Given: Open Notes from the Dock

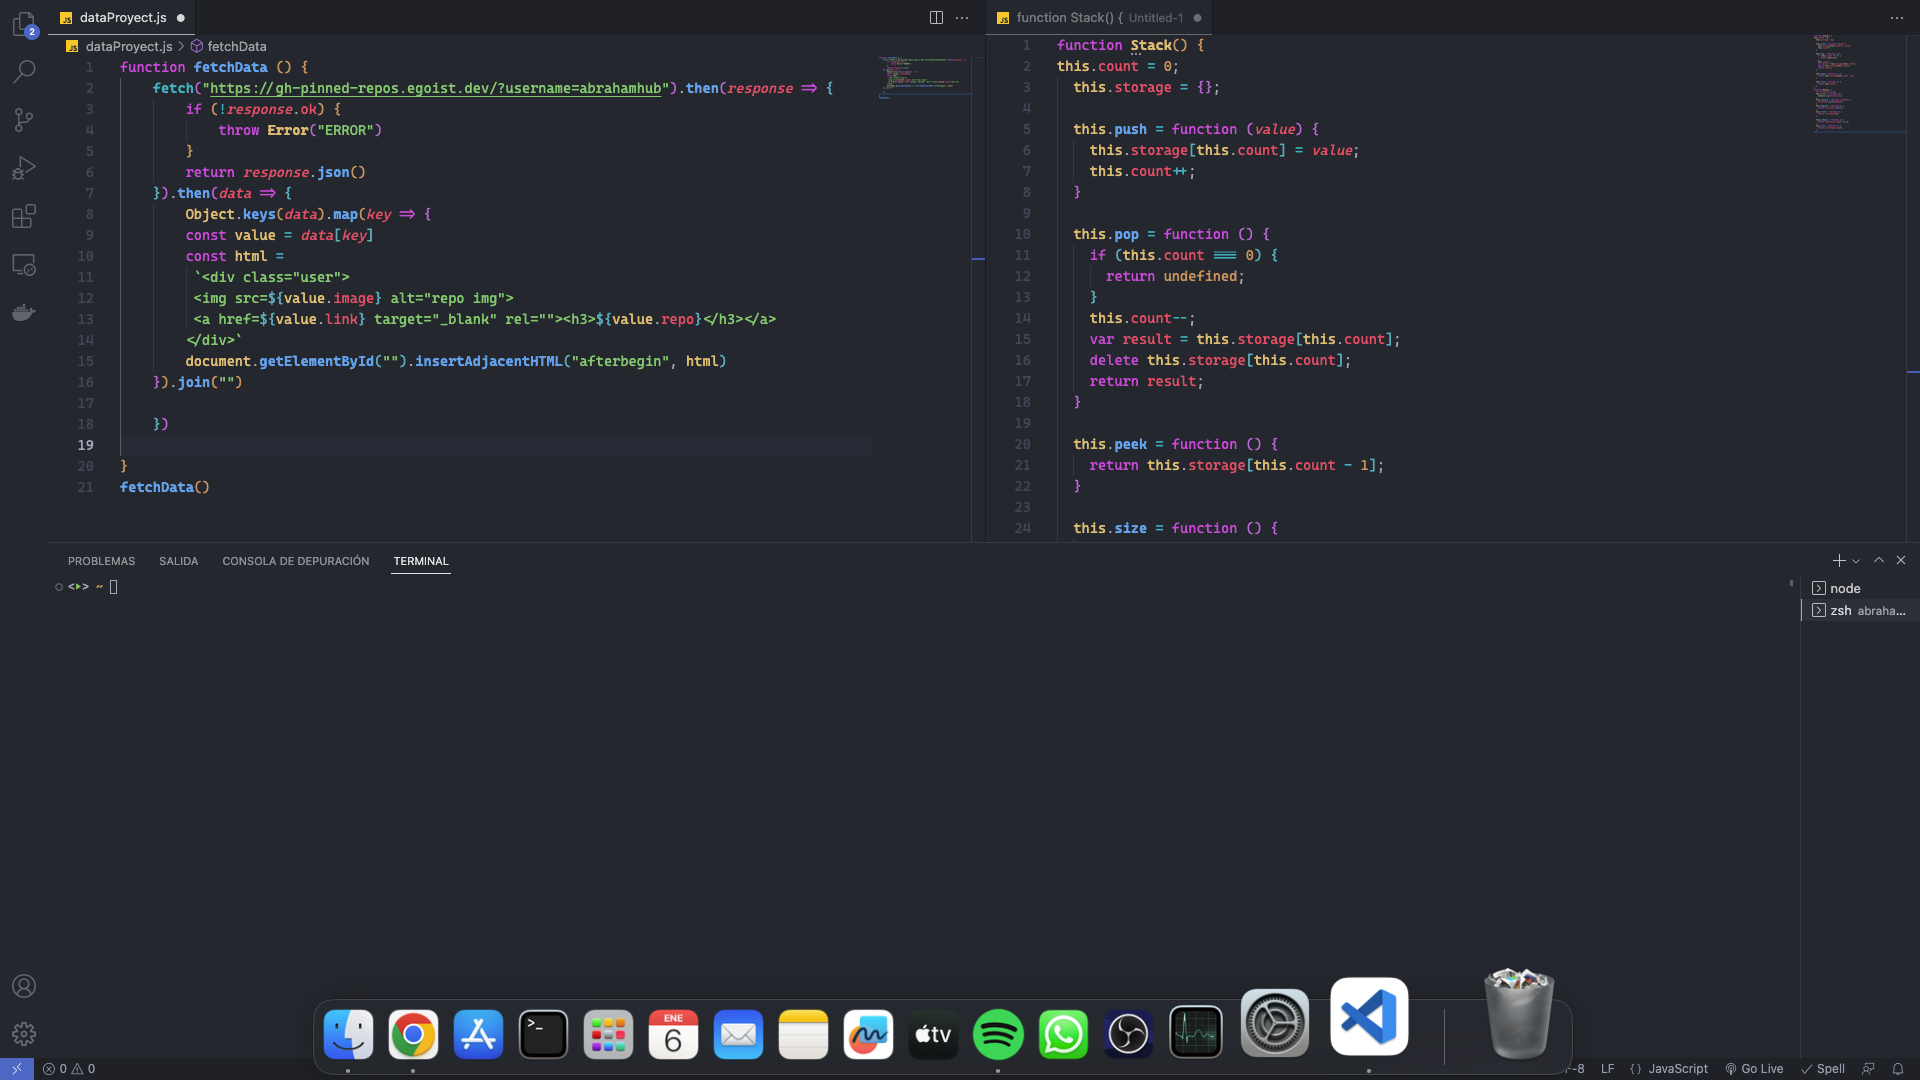Looking at the screenshot, I should pyautogui.click(x=803, y=1034).
